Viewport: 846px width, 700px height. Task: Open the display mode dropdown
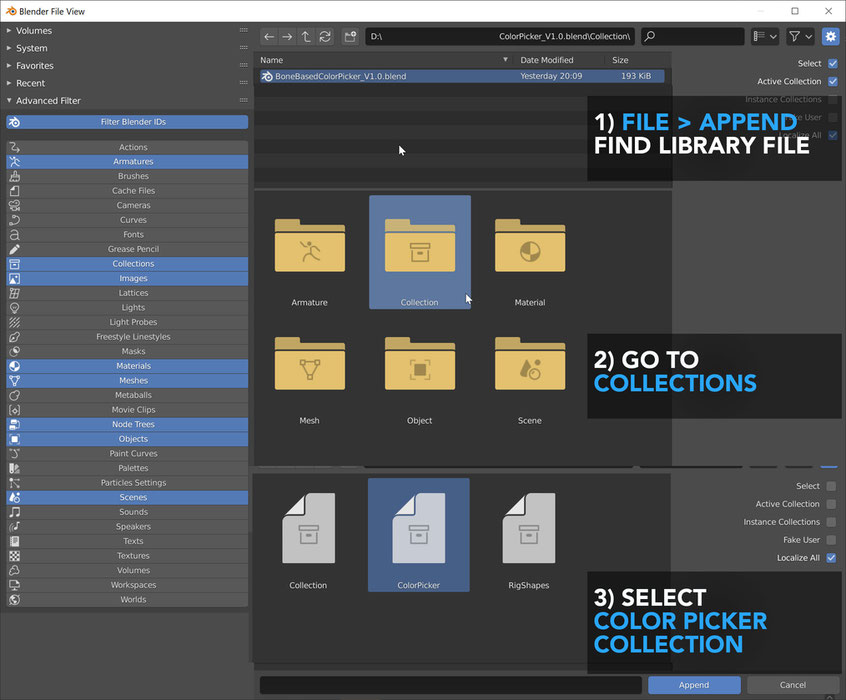[765, 37]
